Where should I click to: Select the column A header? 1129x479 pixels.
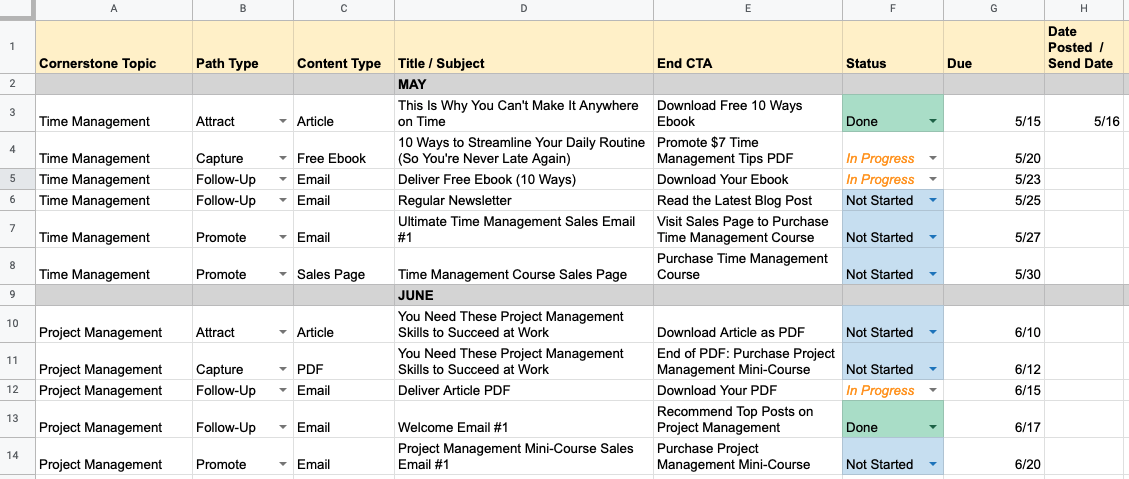pos(114,9)
